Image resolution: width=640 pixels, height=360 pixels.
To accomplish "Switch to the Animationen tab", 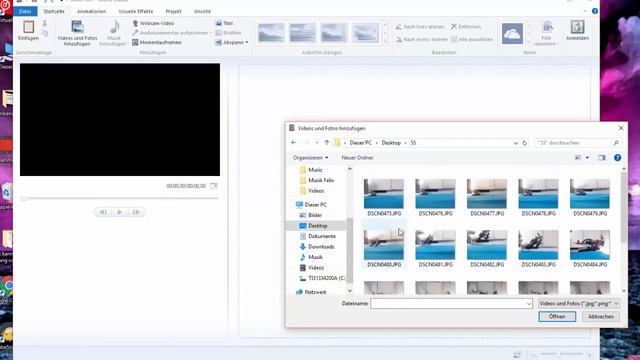I will 91,11.
